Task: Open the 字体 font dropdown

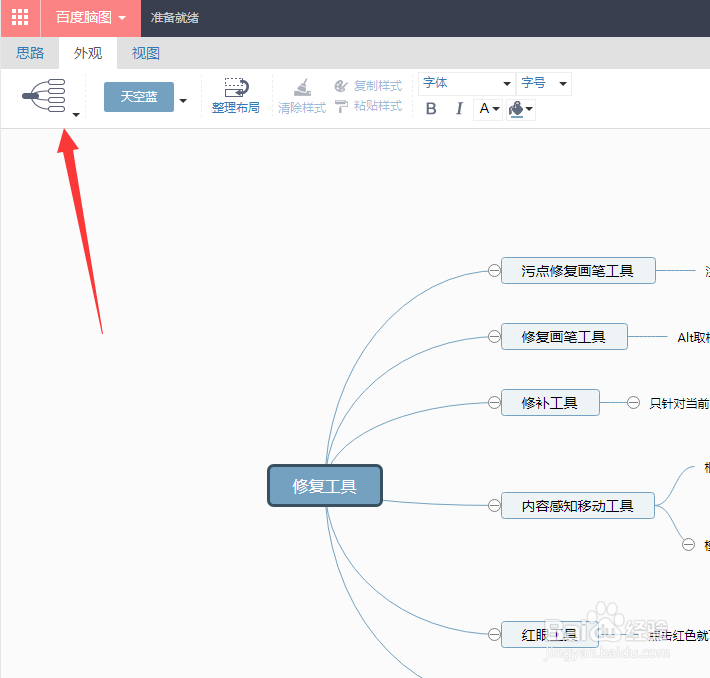Action: pos(466,83)
